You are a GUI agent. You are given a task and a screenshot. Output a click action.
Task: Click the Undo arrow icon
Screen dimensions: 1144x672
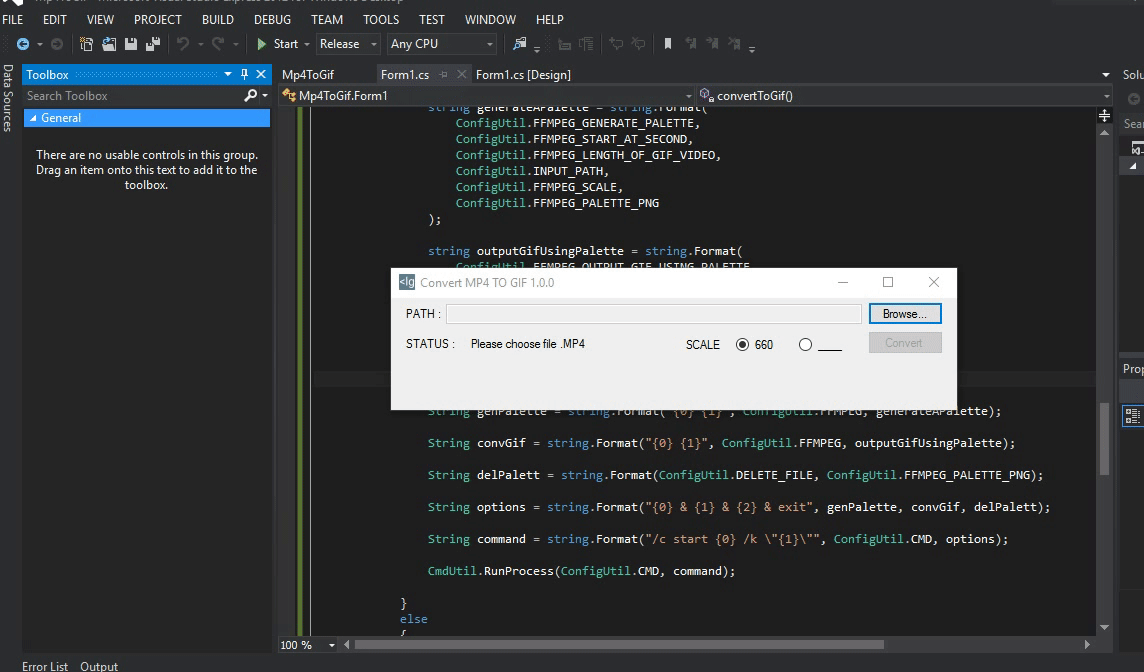tap(183, 44)
